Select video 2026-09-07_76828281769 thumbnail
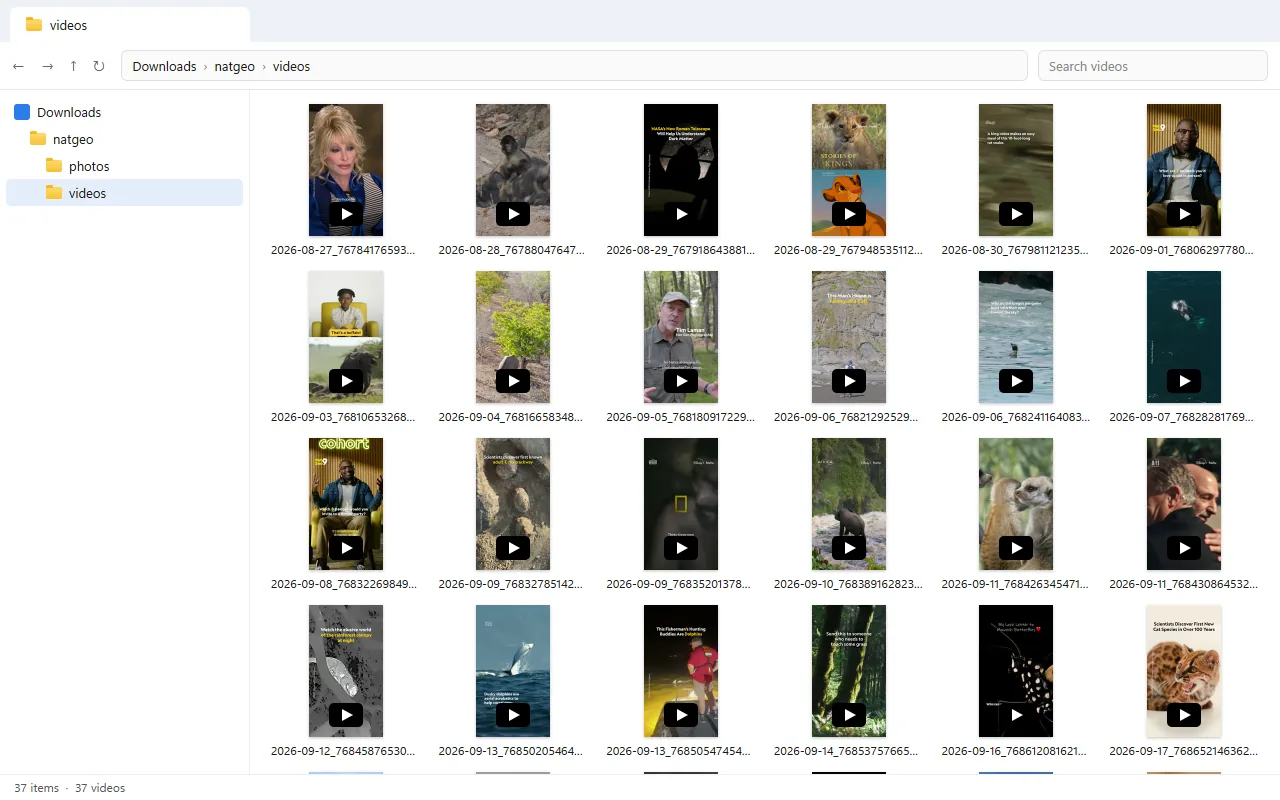The image size is (1280, 800). coord(1184,337)
